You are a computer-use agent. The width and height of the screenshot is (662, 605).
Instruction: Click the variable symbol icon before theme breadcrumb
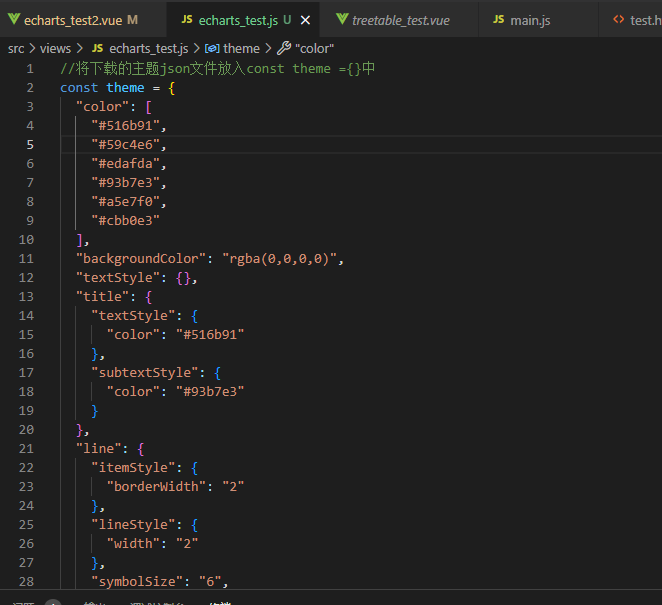click(212, 48)
